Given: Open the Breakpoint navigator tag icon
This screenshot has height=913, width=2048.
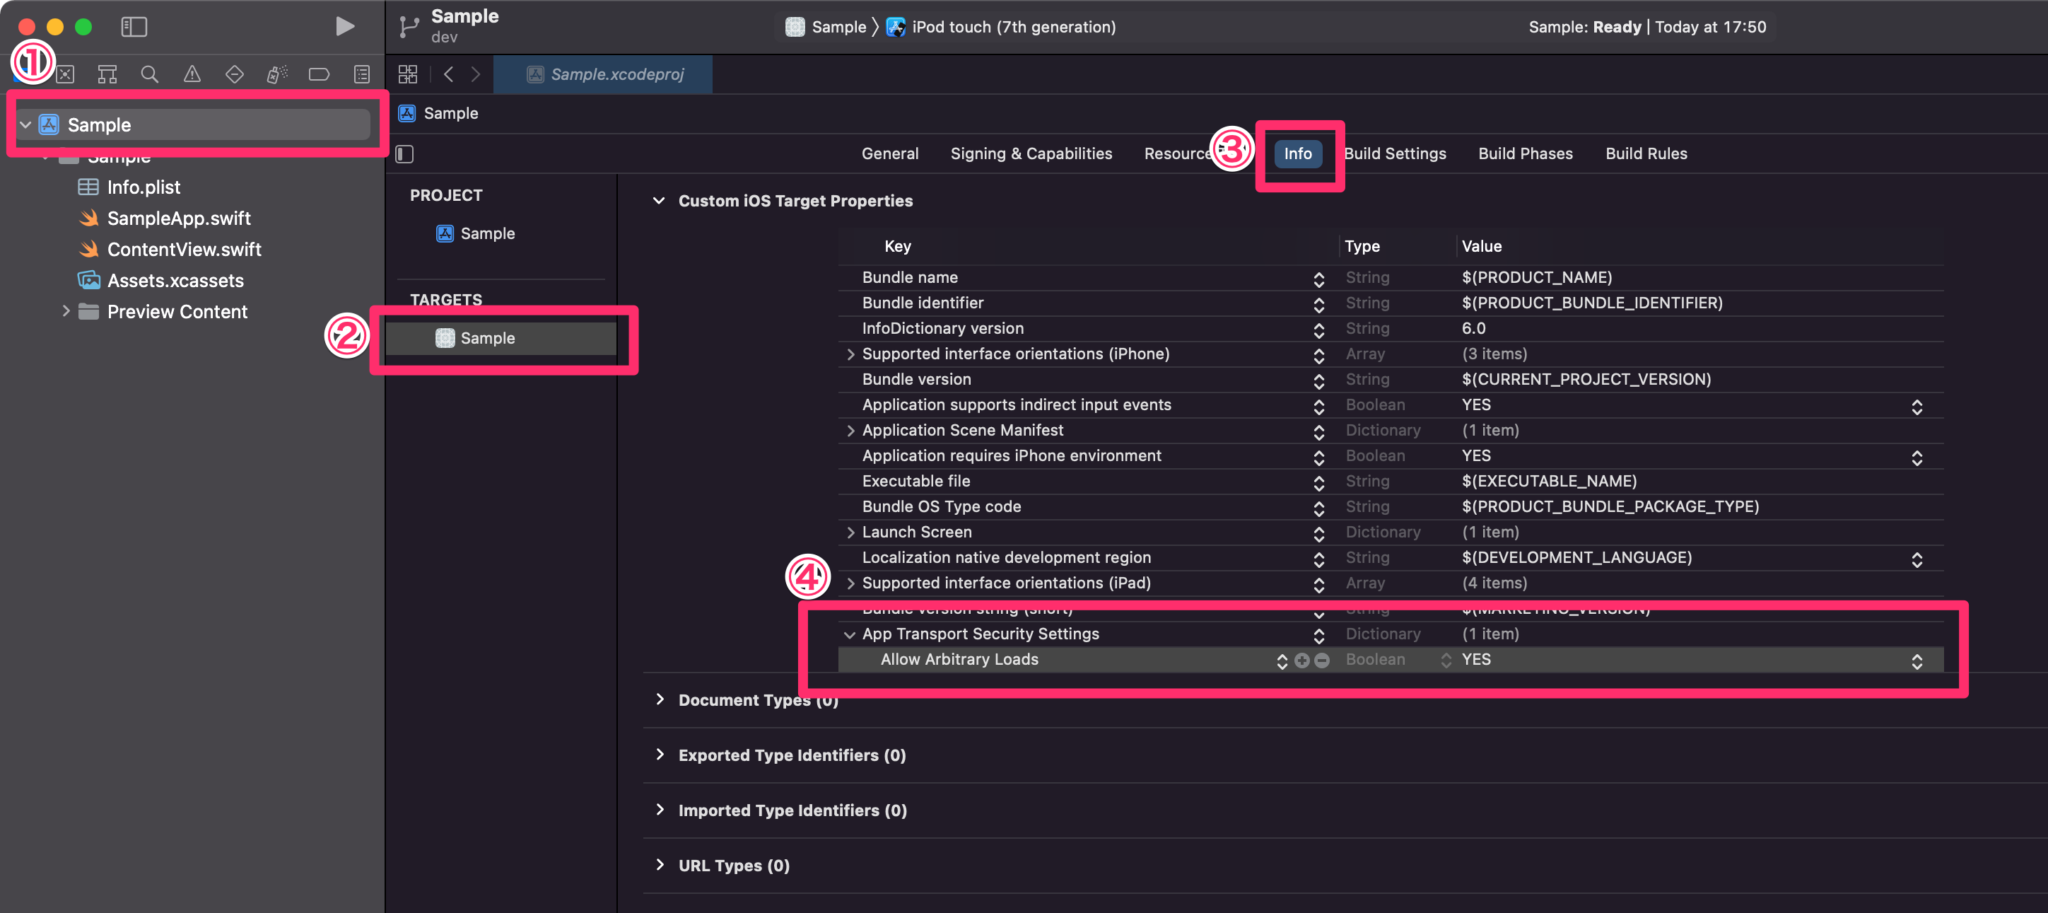Looking at the screenshot, I should click(x=319, y=73).
